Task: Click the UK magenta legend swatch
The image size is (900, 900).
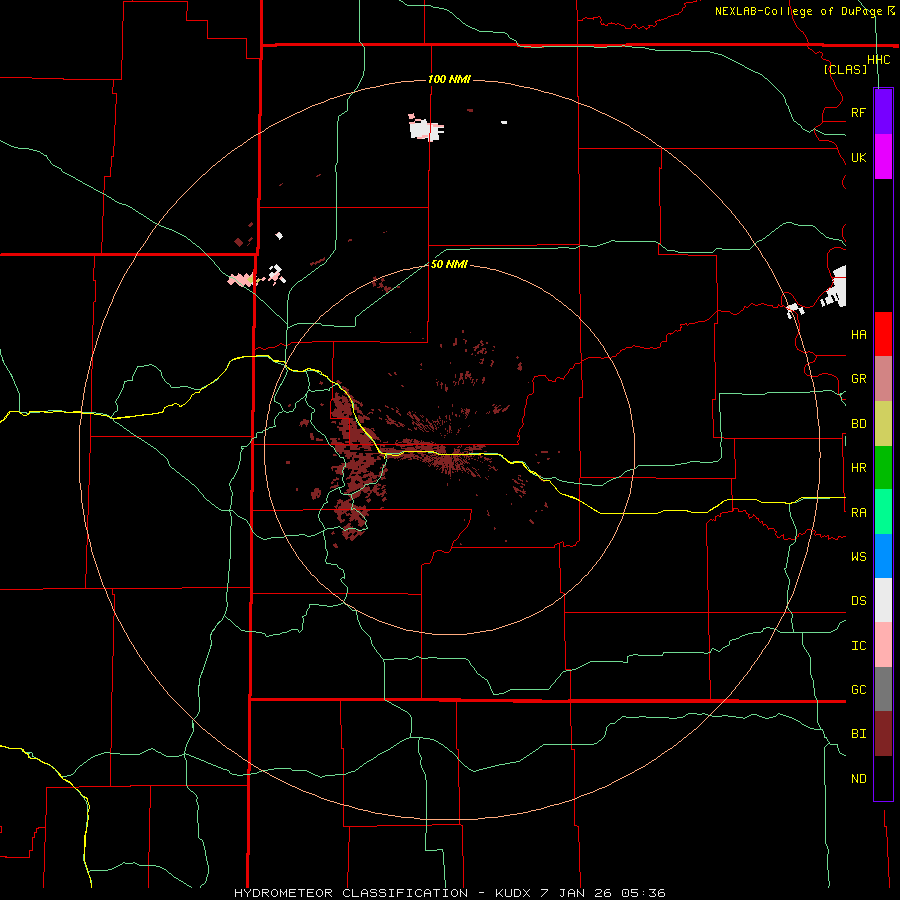Action: coord(883,157)
